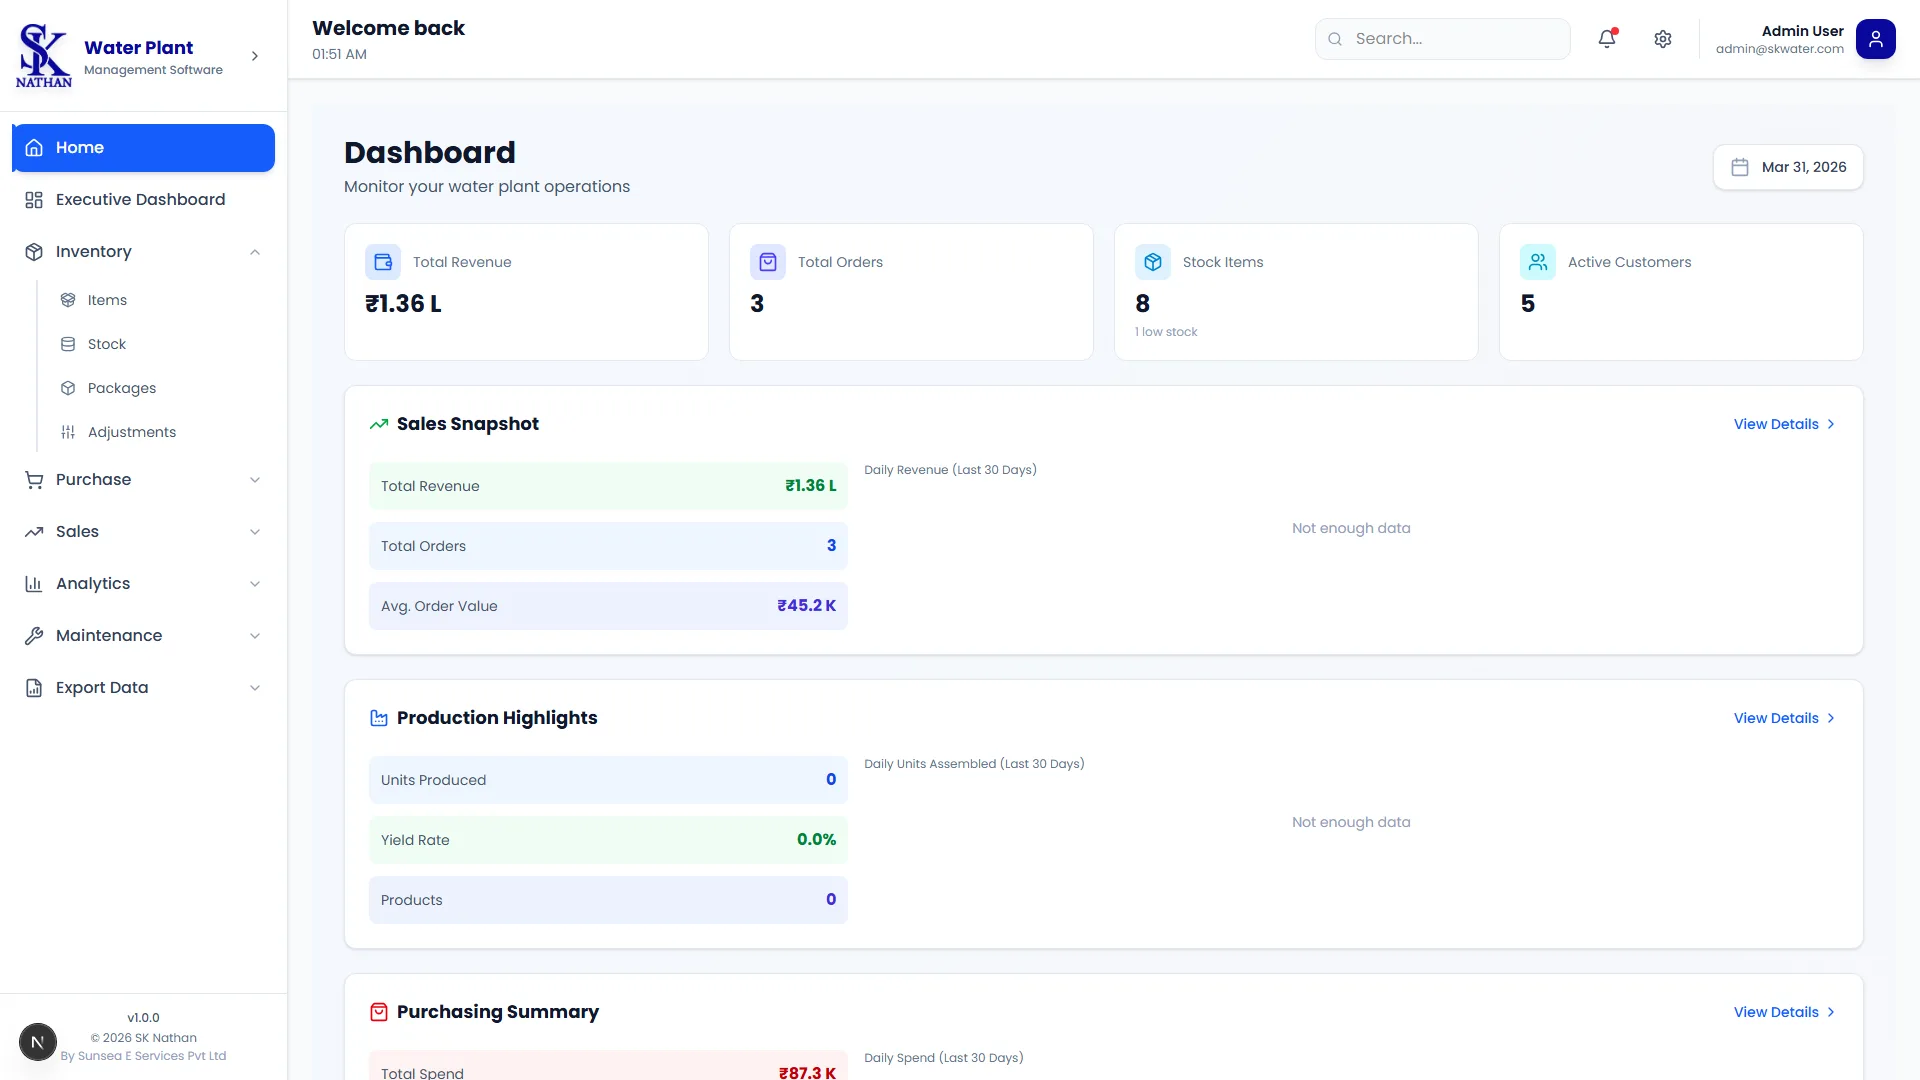Expand the Analytics menu chevron

point(255,584)
